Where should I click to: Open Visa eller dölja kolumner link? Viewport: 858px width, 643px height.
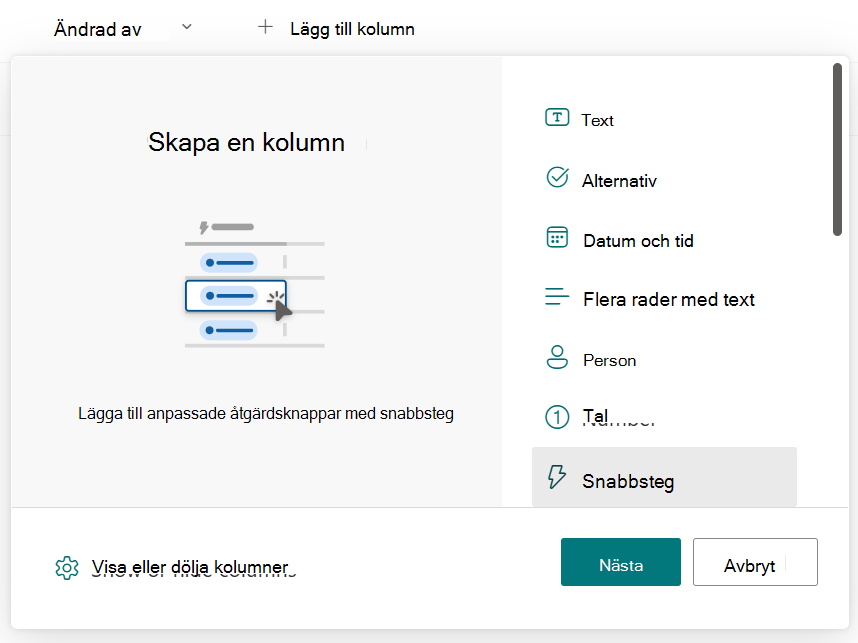pos(190,567)
